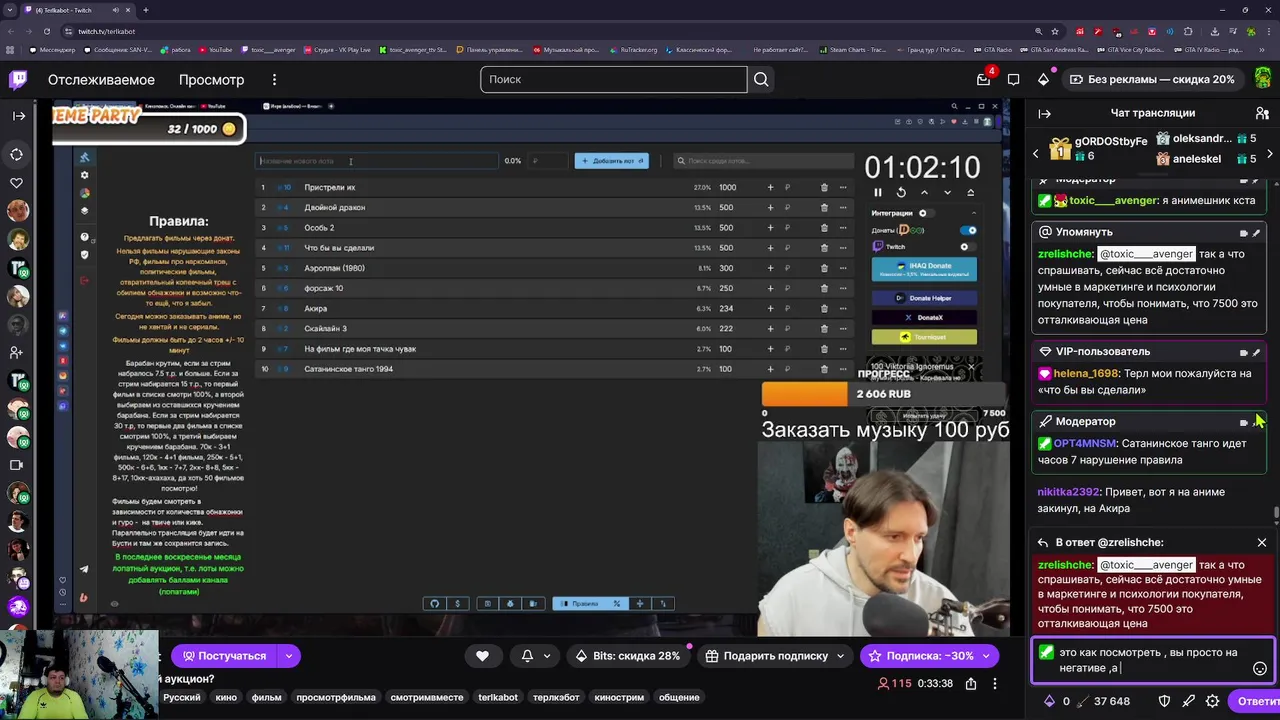This screenshot has width=1280, height=720.
Task: Add amount to Пристрели их lot
Action: 770,187
